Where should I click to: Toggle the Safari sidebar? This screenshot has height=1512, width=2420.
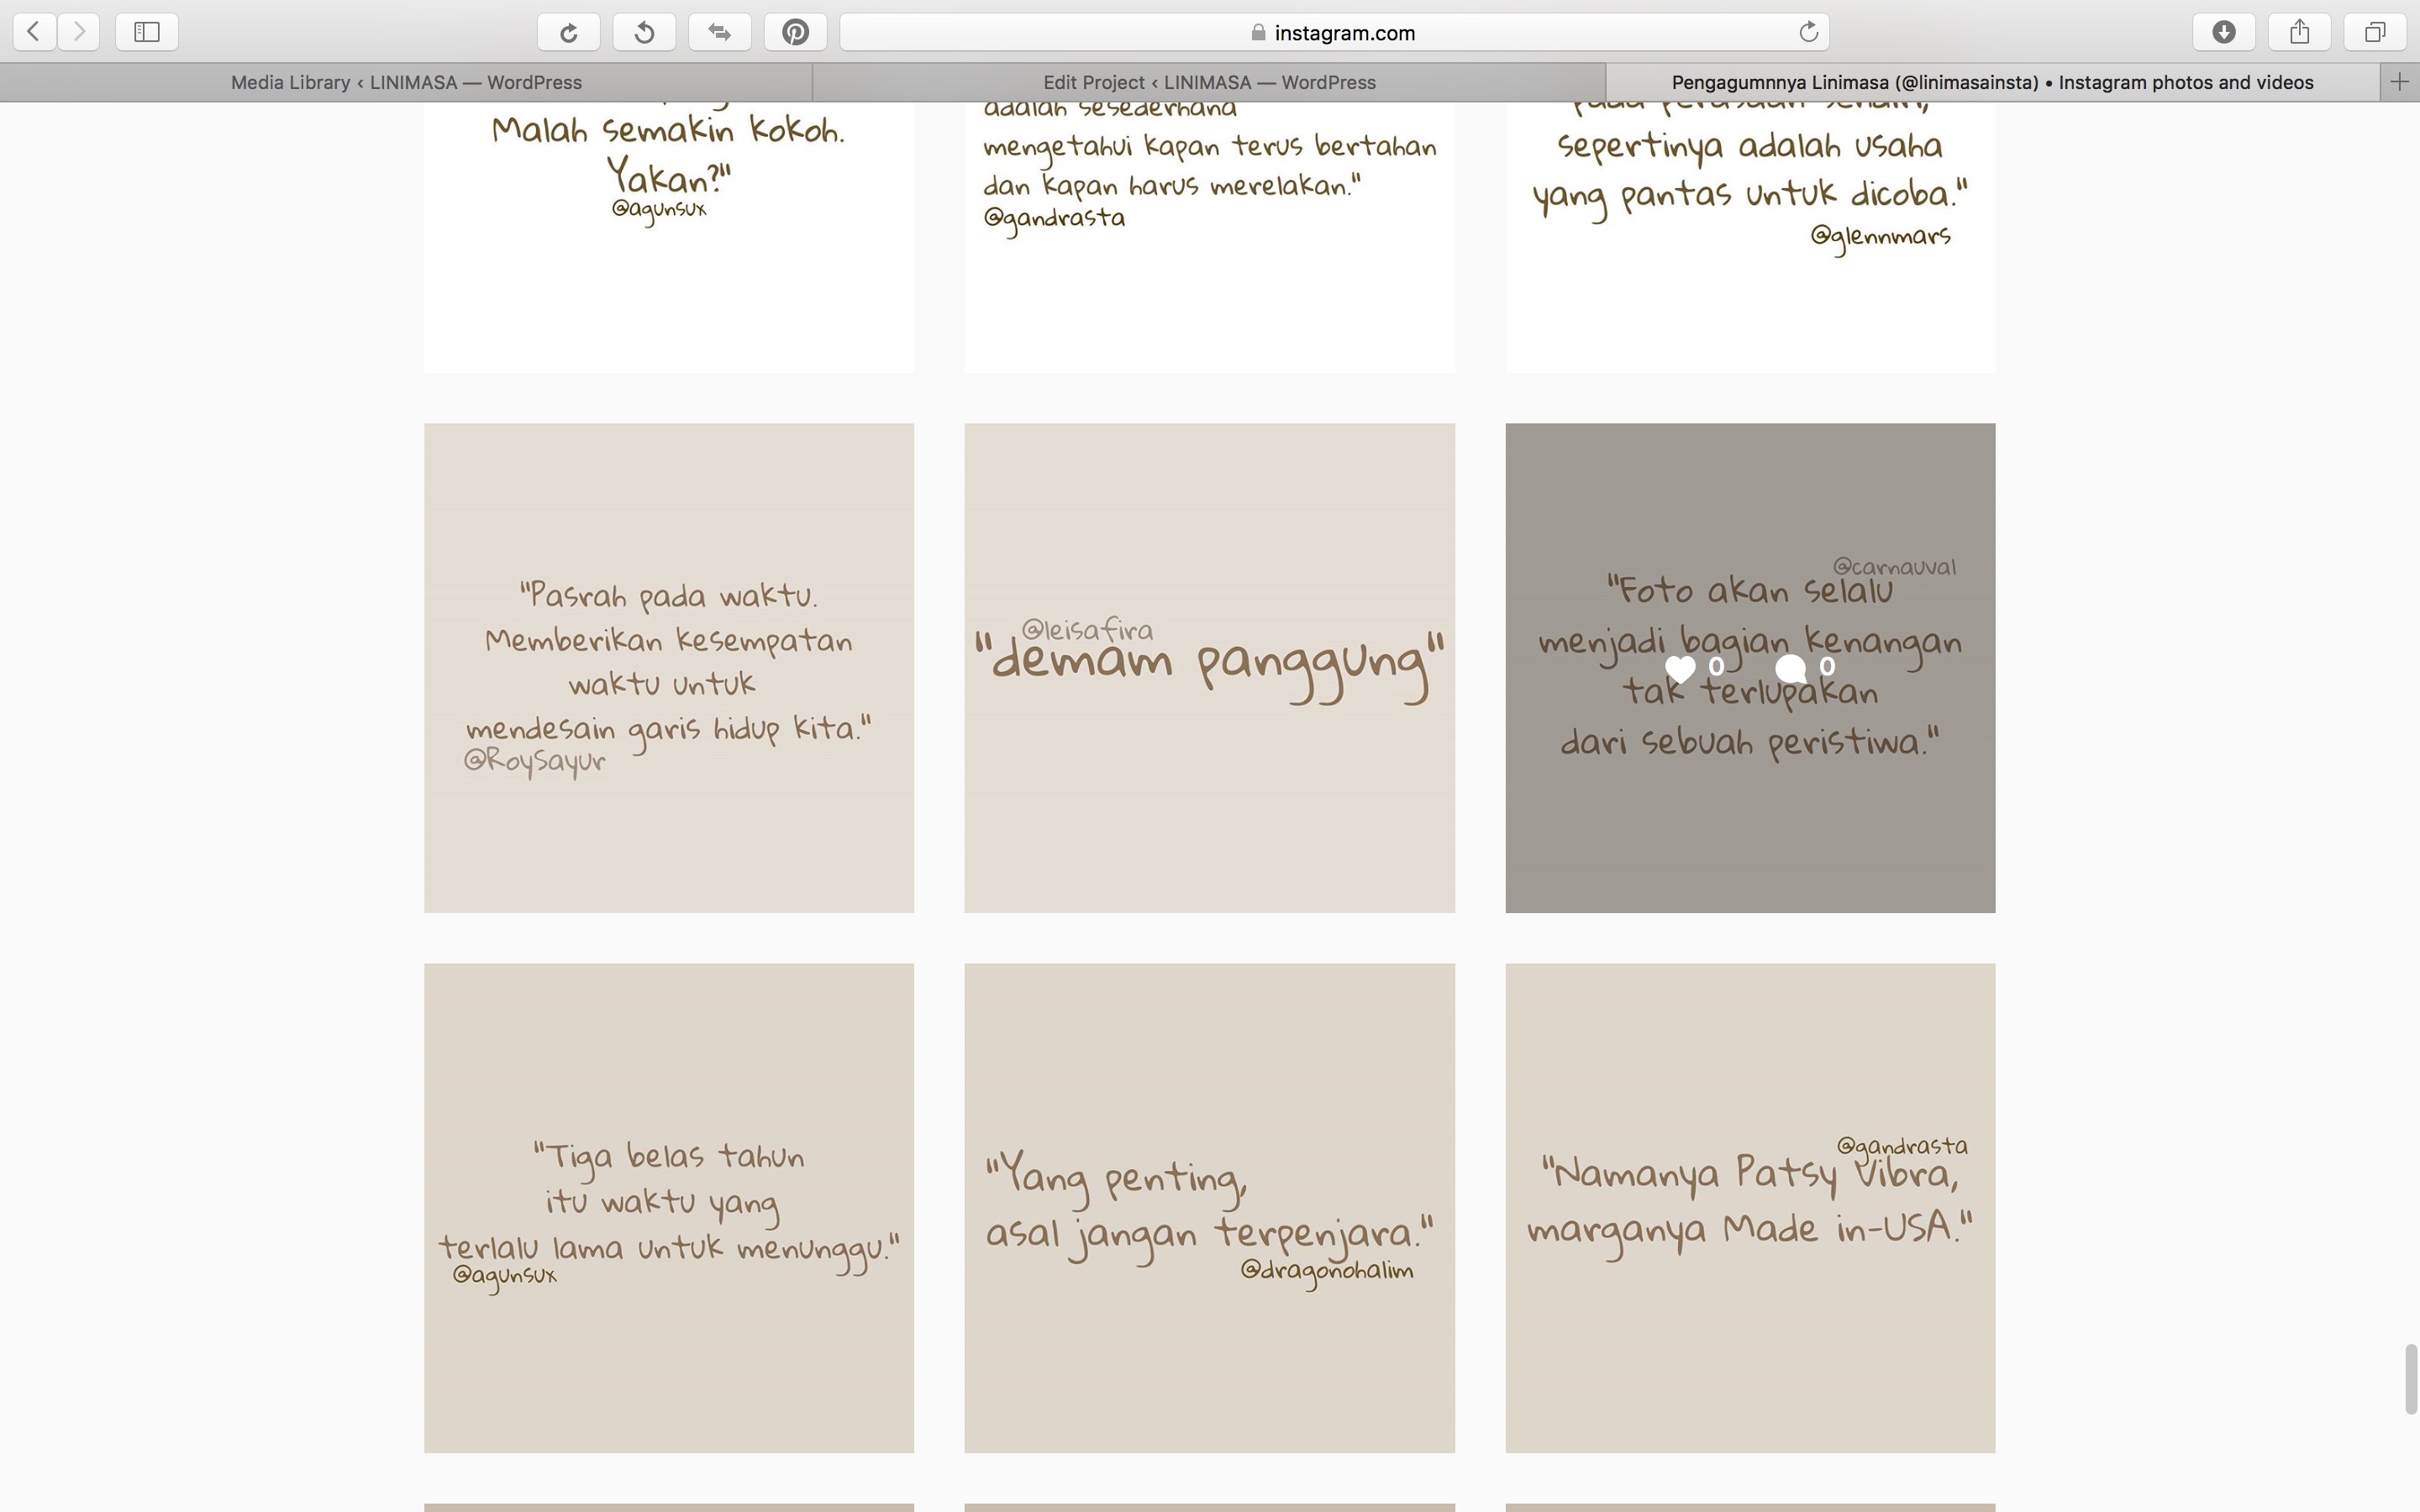point(147,32)
